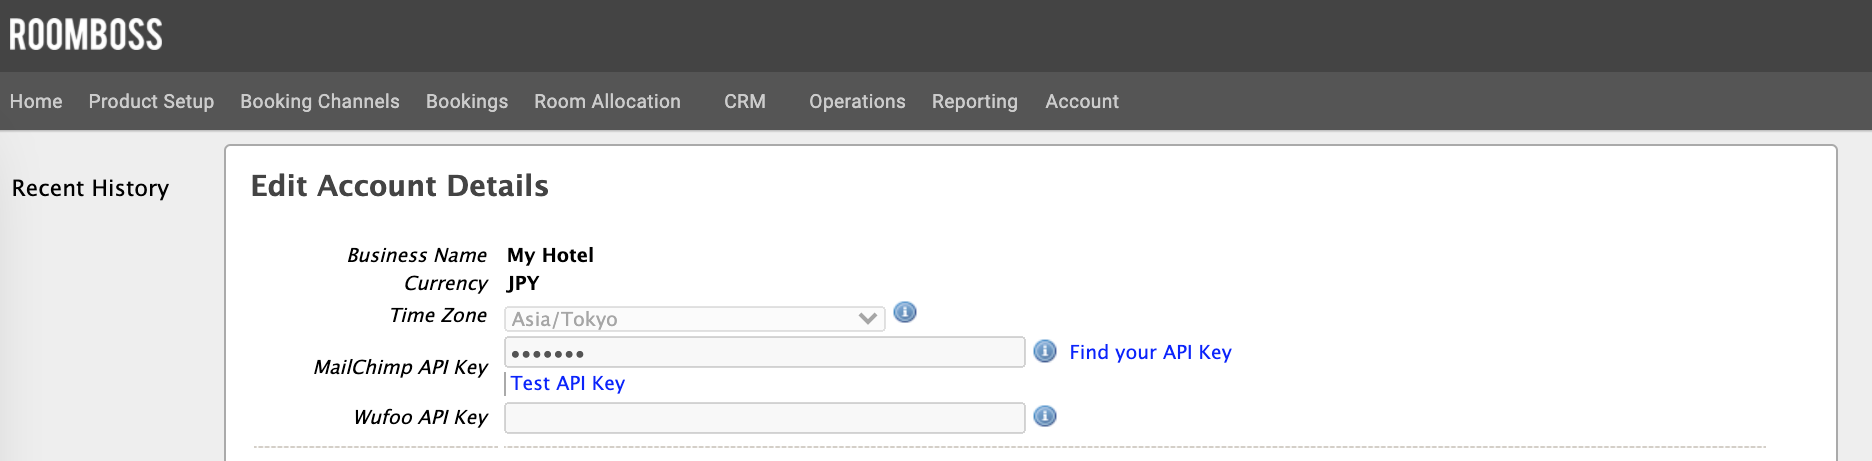Click into the Wufoo API Key field
The image size is (1872, 461).
pos(764,417)
